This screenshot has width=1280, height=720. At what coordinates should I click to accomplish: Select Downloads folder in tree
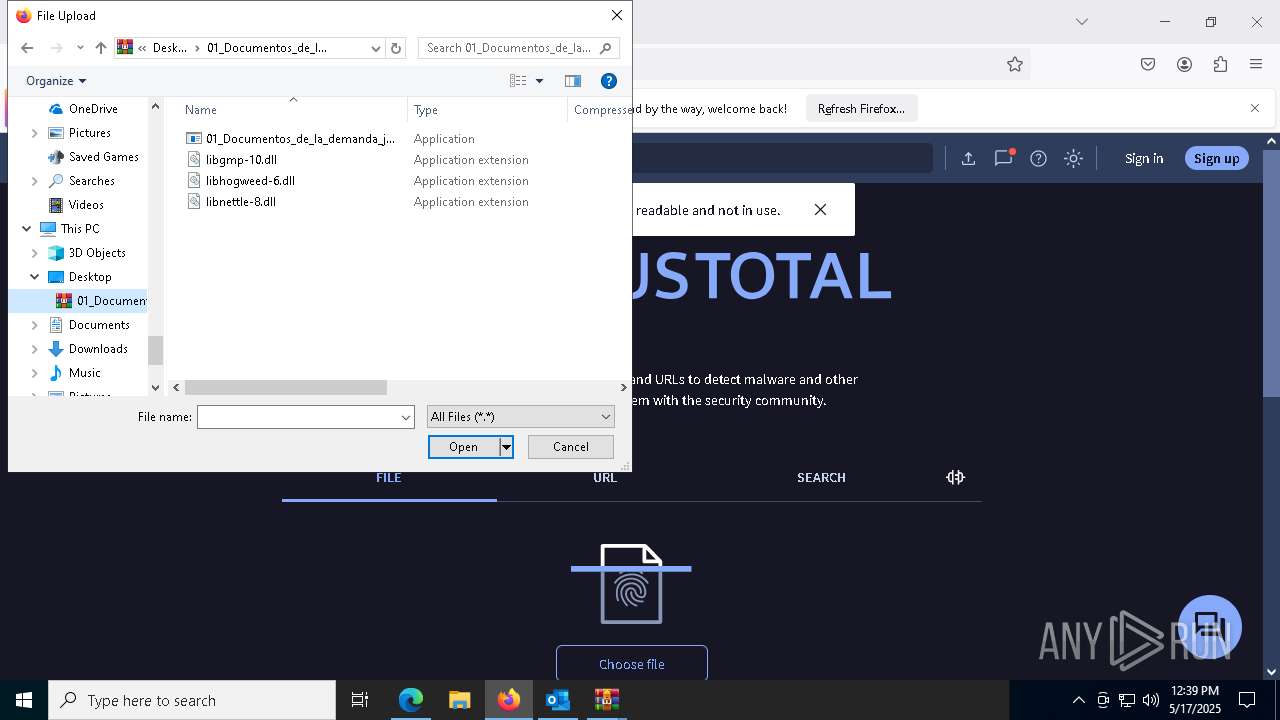pyautogui.click(x=98, y=349)
